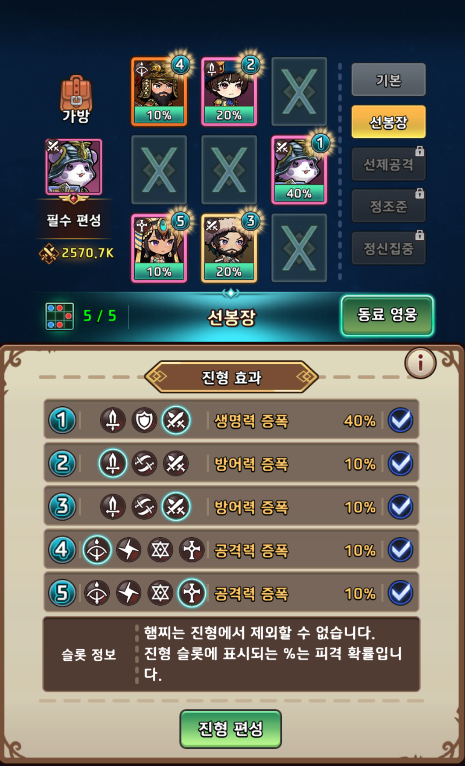Select the bearded general in slot 4
The width and height of the screenshot is (465, 766).
[159, 91]
